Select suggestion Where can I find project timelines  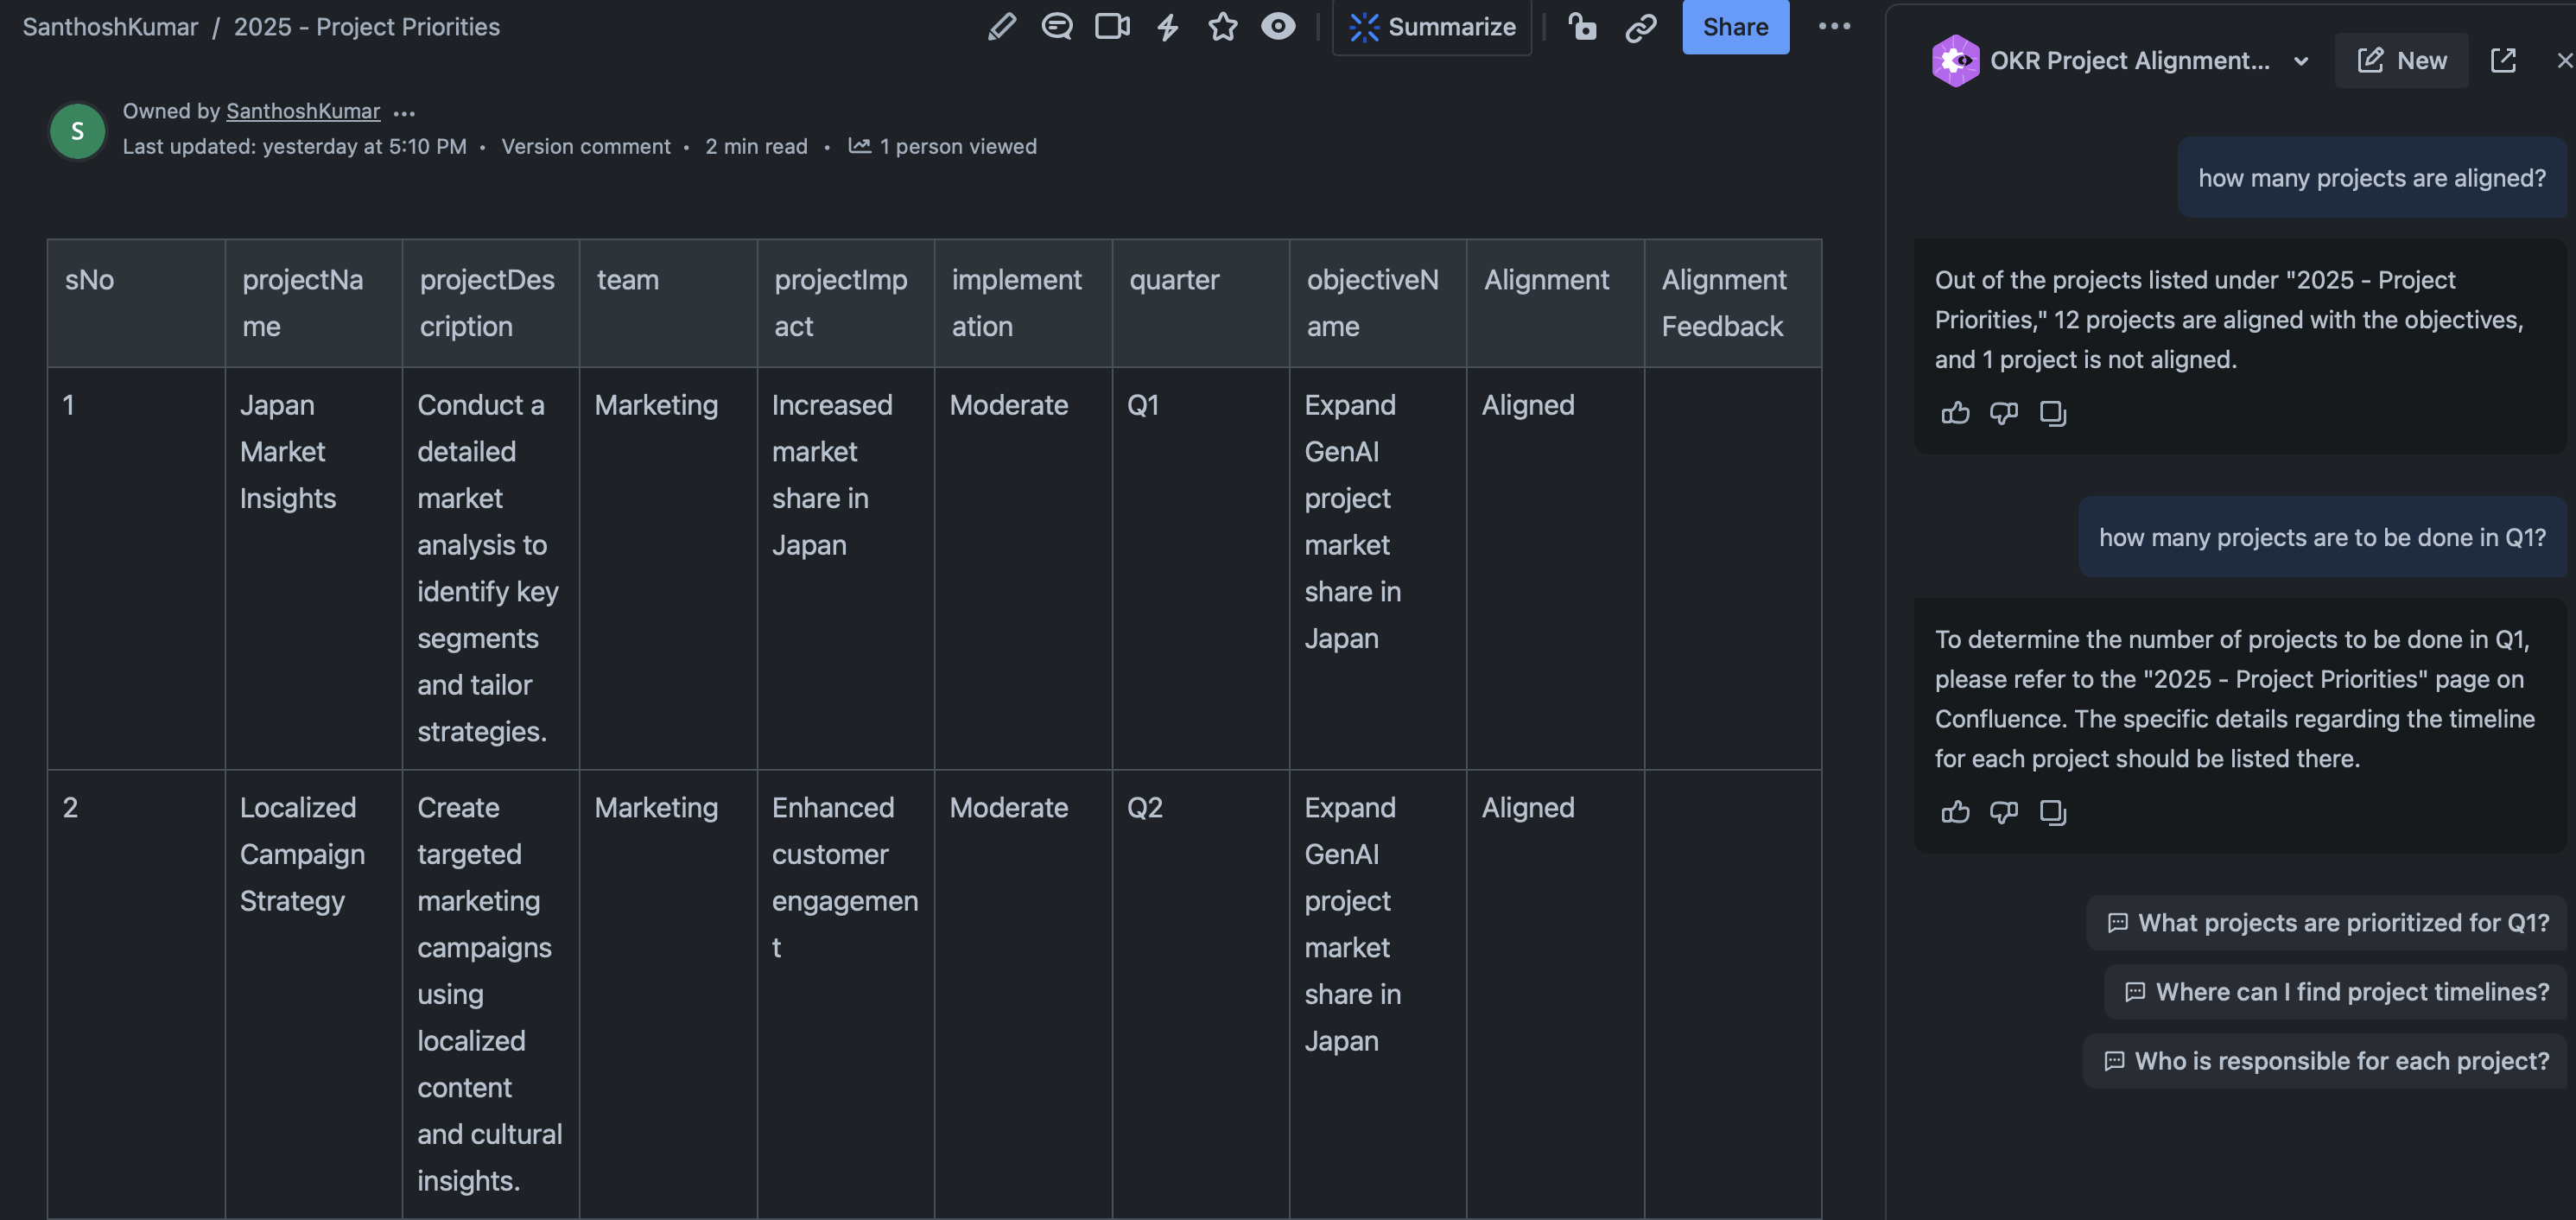tap(2336, 992)
